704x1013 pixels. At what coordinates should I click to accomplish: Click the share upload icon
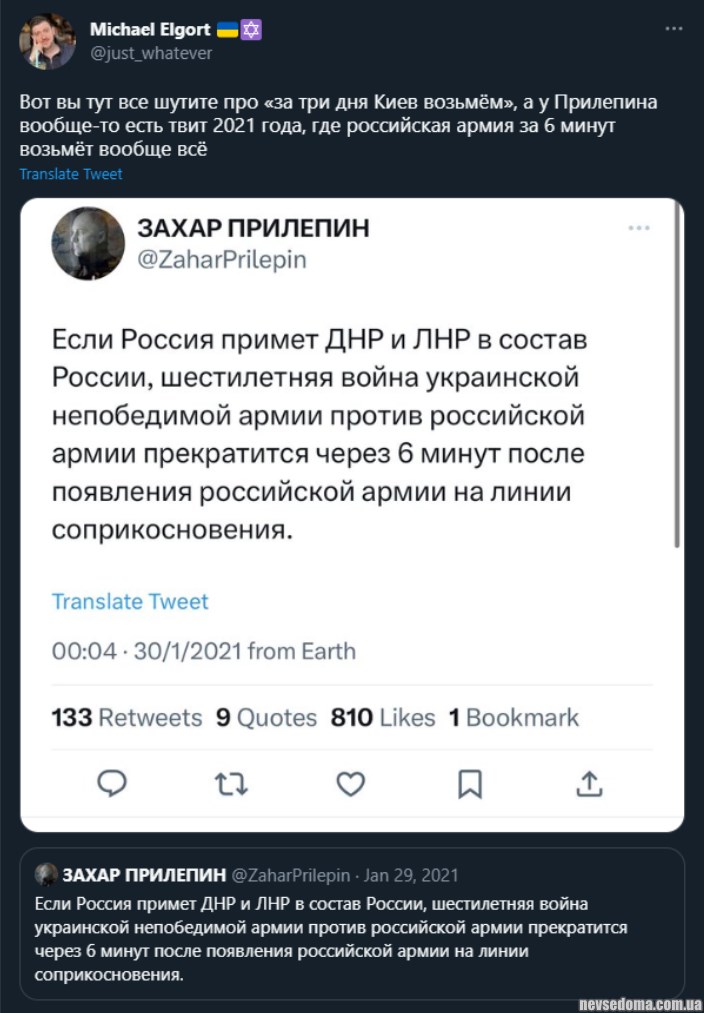click(590, 783)
